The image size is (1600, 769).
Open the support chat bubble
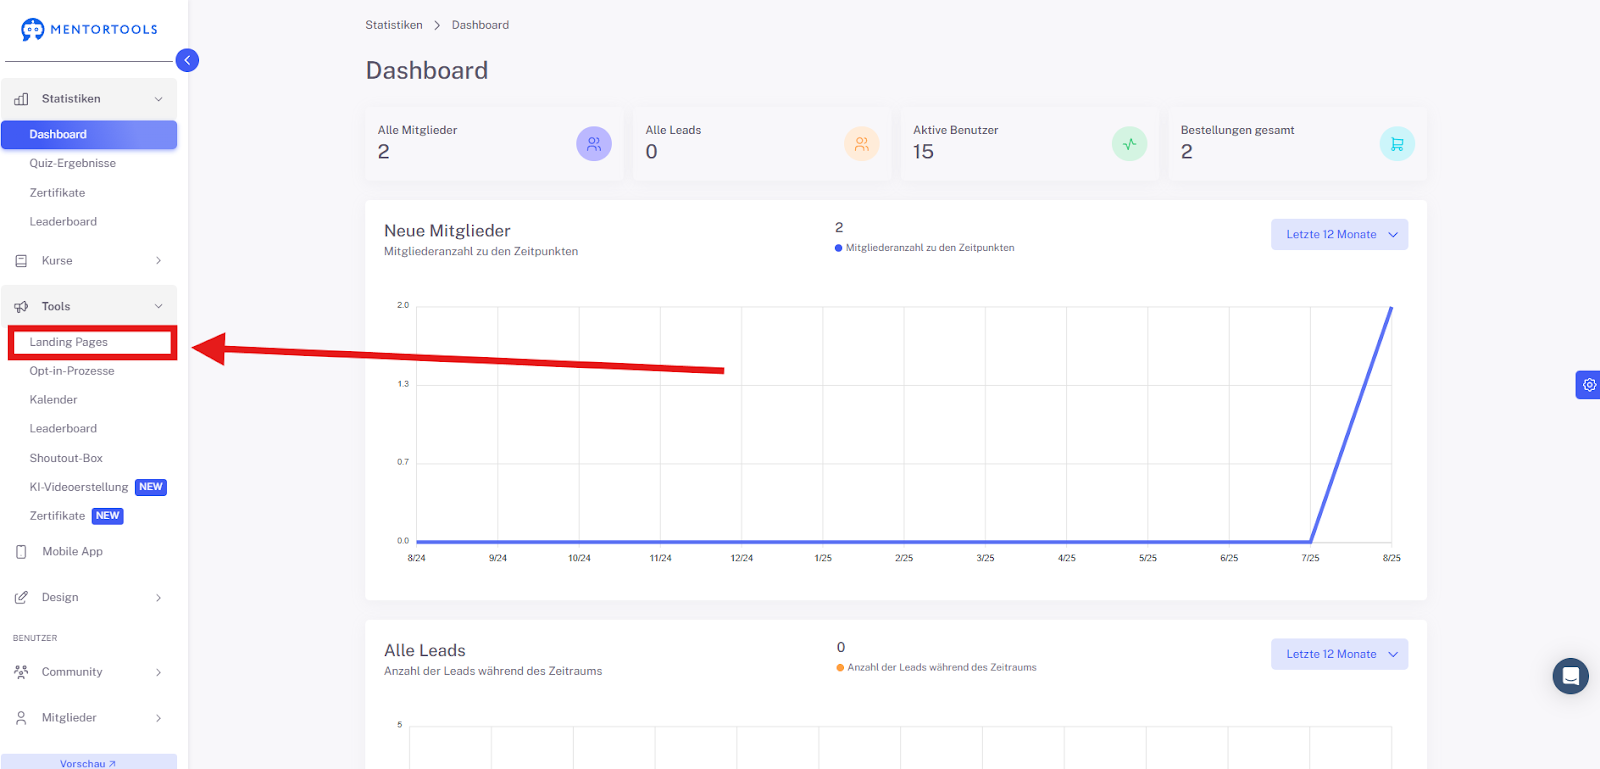(x=1570, y=676)
